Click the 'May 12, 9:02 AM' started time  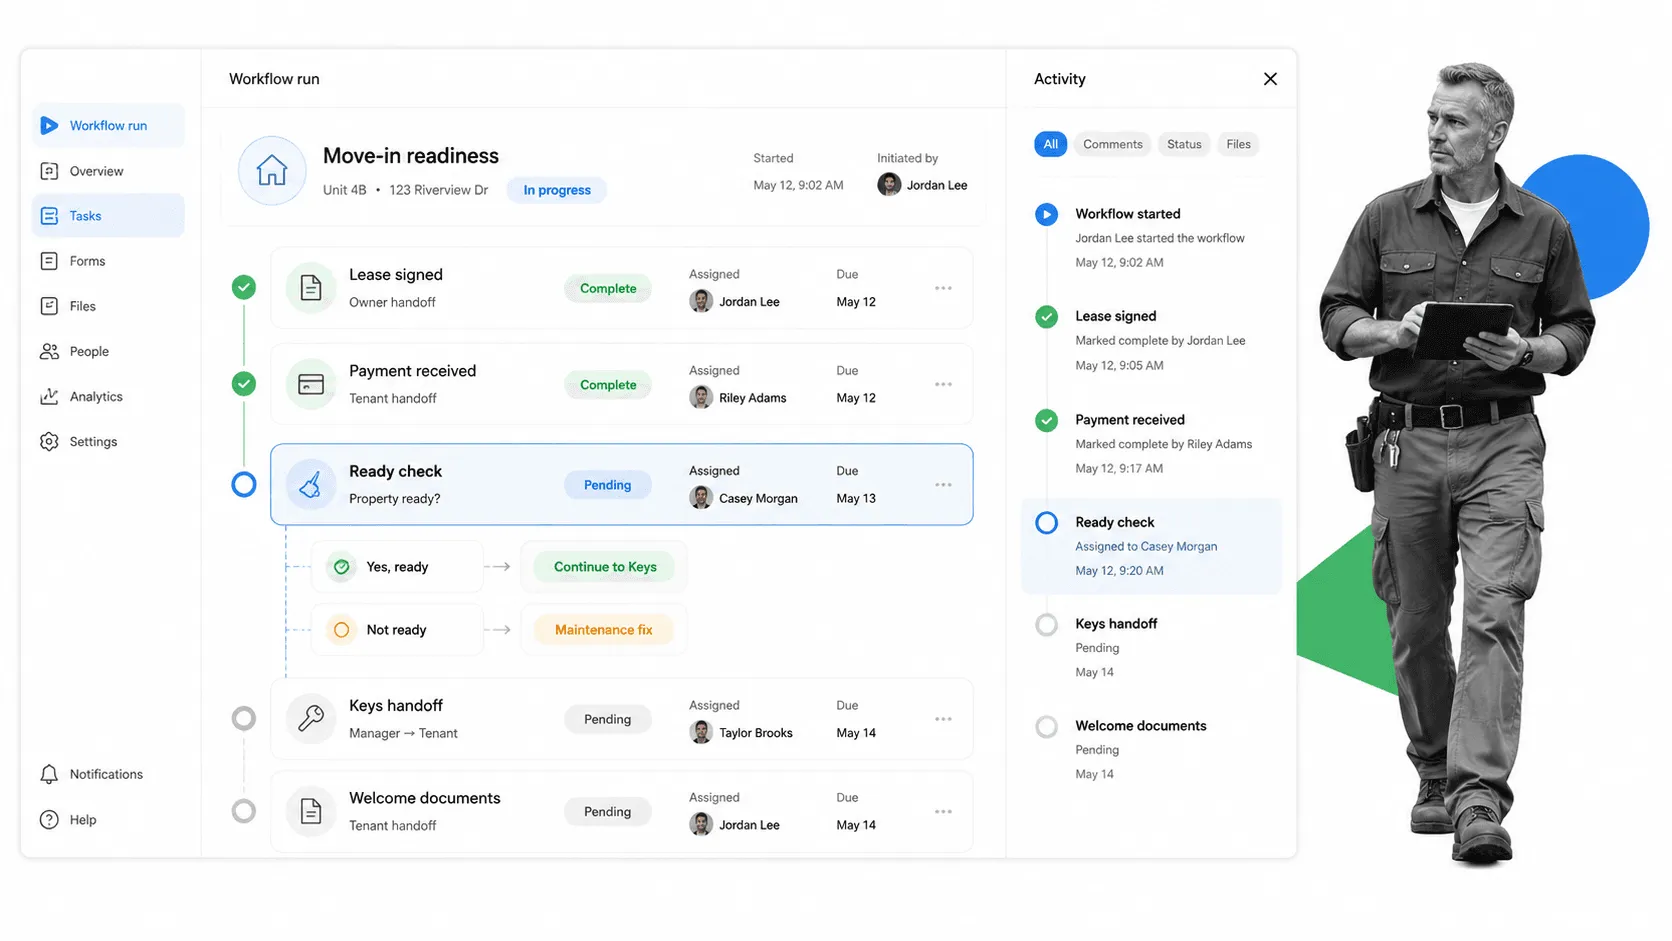click(798, 185)
